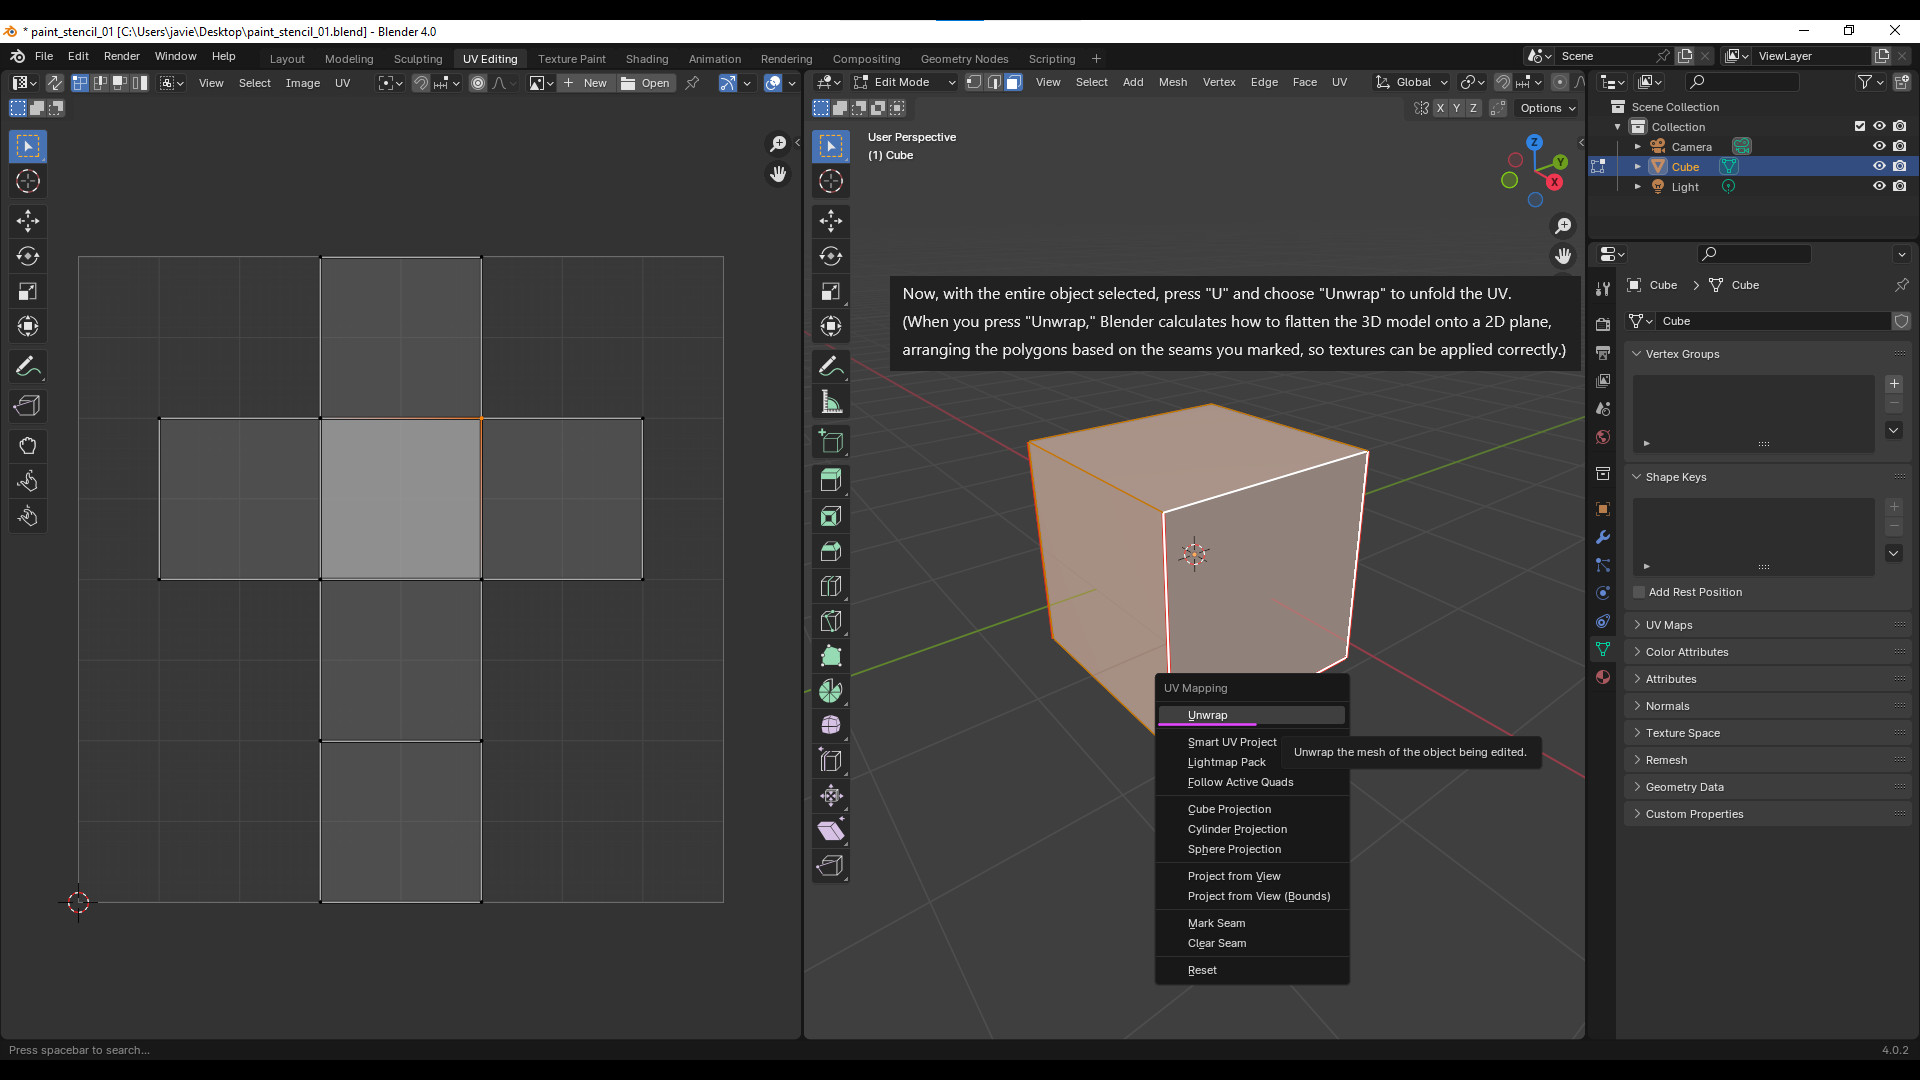Open Global transform orientation dropdown
Screen dimensions: 1920x1080
click(x=1412, y=82)
